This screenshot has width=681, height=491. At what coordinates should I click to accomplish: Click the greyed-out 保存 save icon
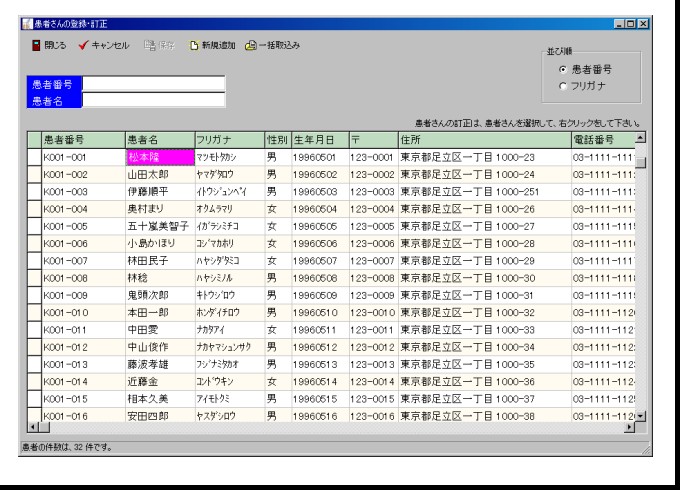tap(150, 45)
